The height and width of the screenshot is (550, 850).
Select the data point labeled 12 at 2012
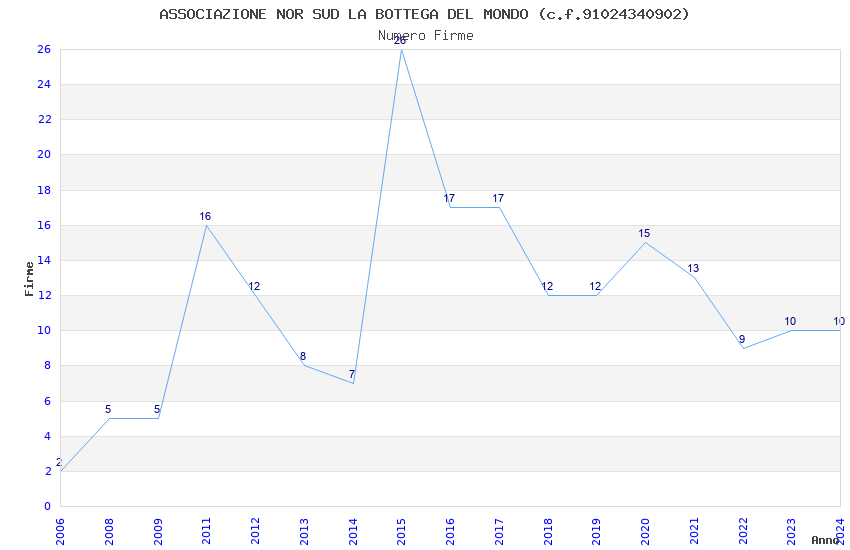(255, 295)
